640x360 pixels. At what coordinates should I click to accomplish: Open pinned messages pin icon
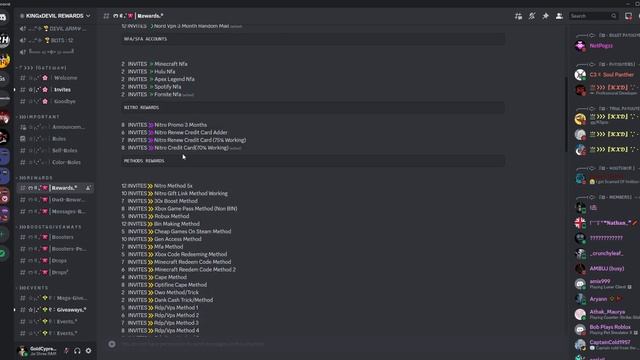click(545, 16)
